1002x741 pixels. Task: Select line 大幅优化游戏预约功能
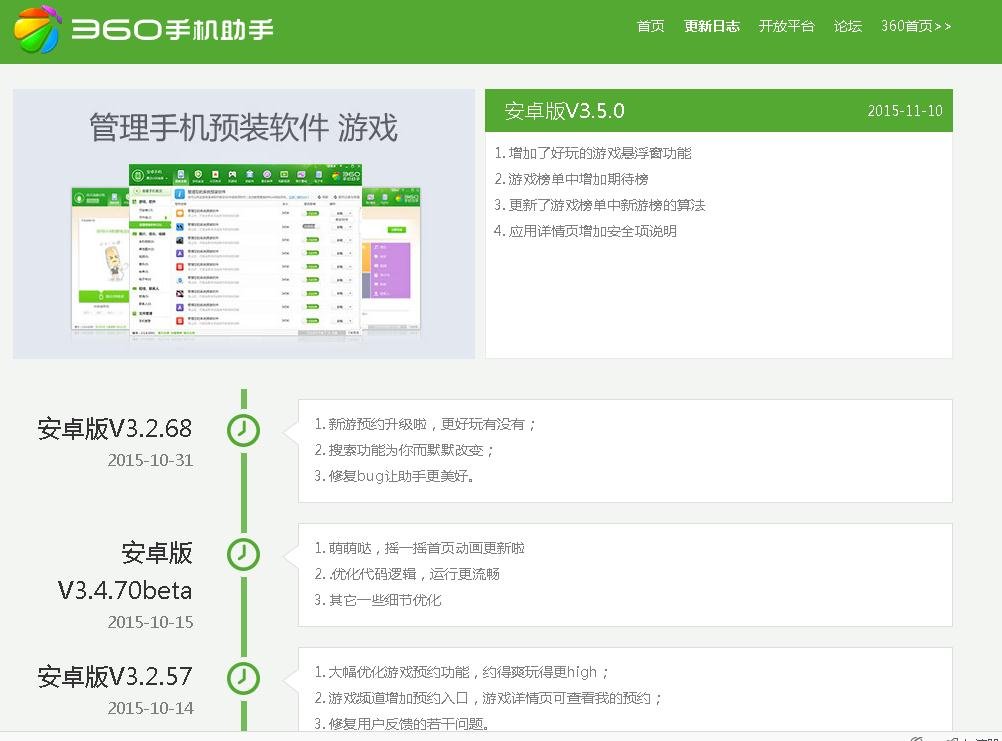(x=462, y=672)
